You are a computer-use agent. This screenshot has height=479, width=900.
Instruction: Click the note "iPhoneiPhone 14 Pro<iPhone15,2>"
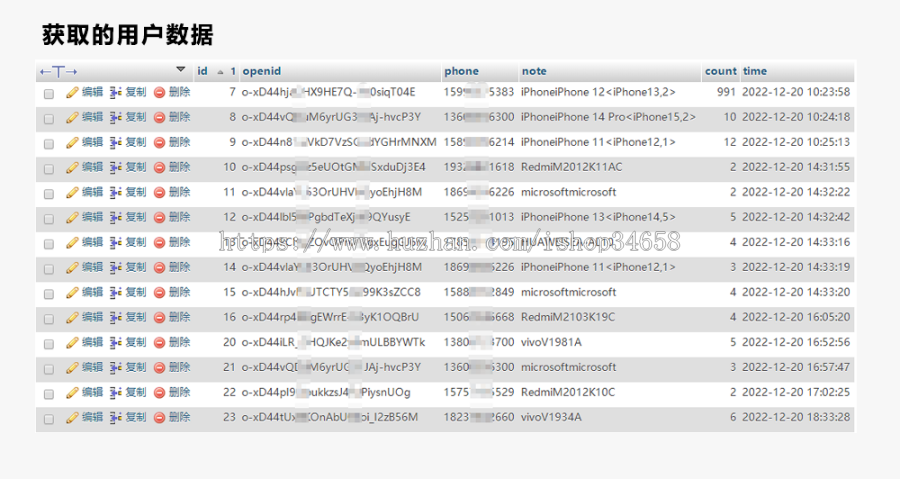[608, 117]
